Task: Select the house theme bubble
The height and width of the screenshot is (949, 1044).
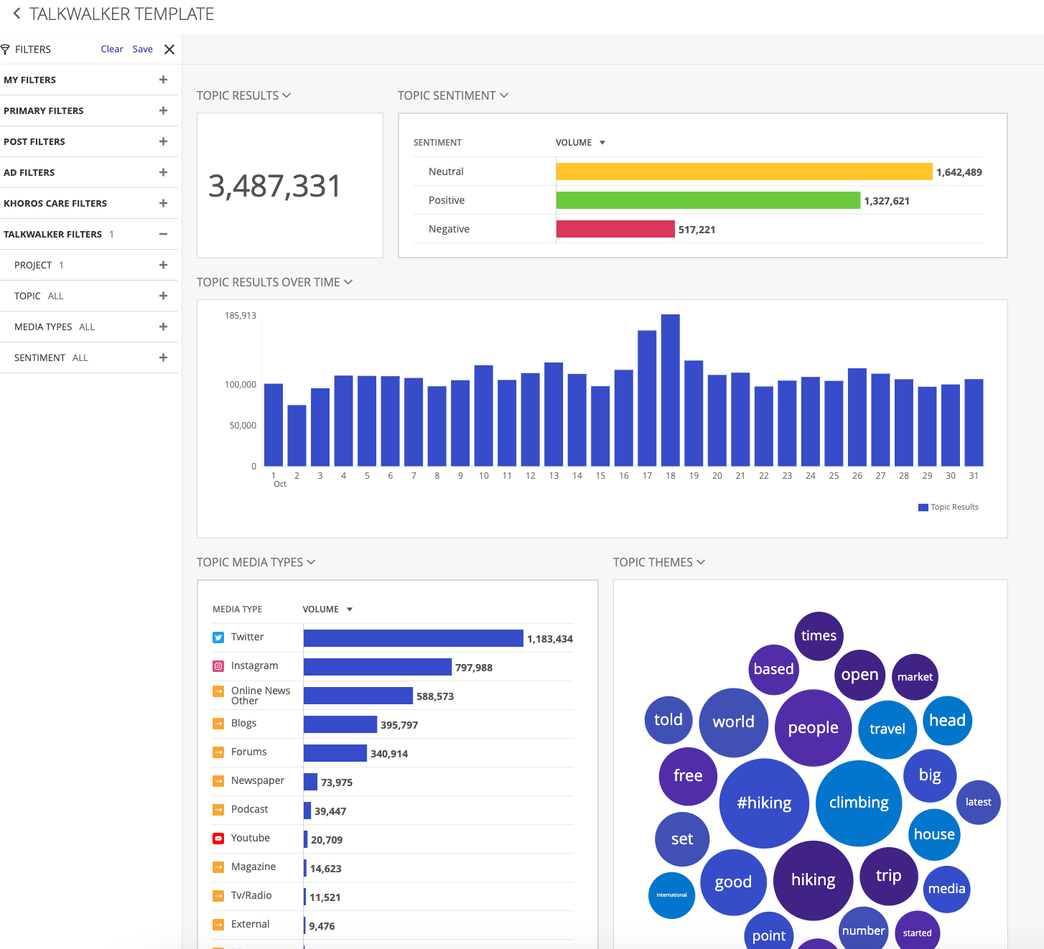Action: point(934,834)
